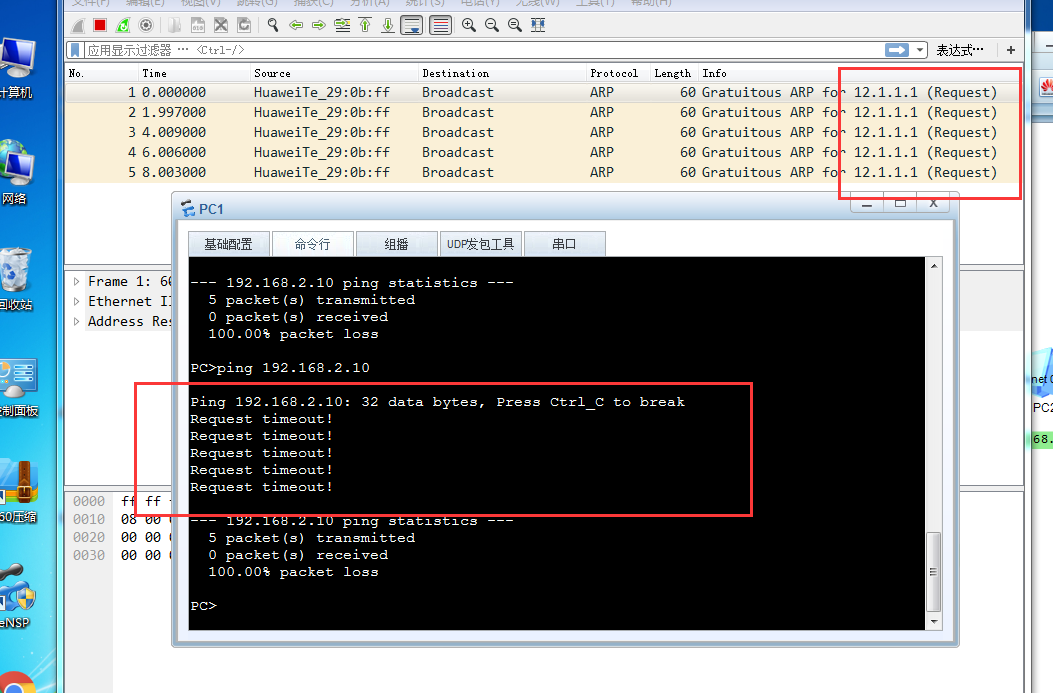The image size is (1053, 693).
Task: Click the eNSP desktop icon
Action: [16, 598]
